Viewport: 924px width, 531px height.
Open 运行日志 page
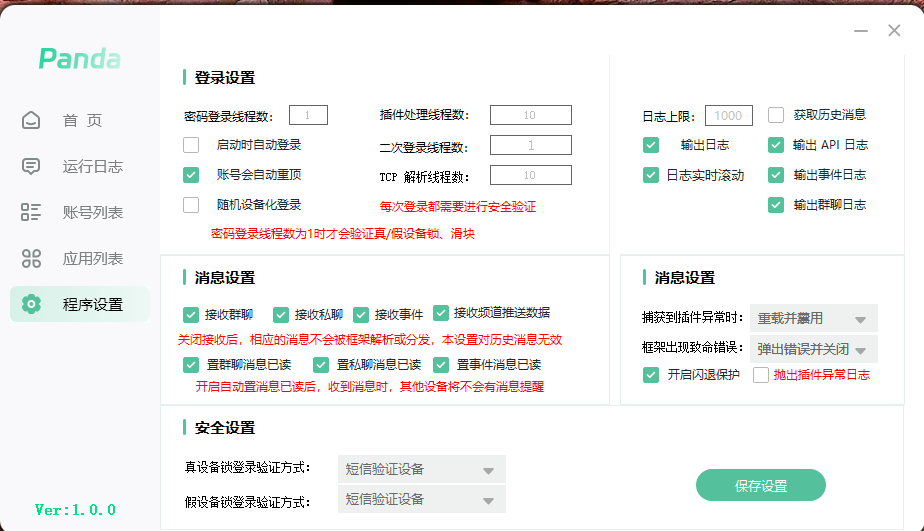pos(92,166)
